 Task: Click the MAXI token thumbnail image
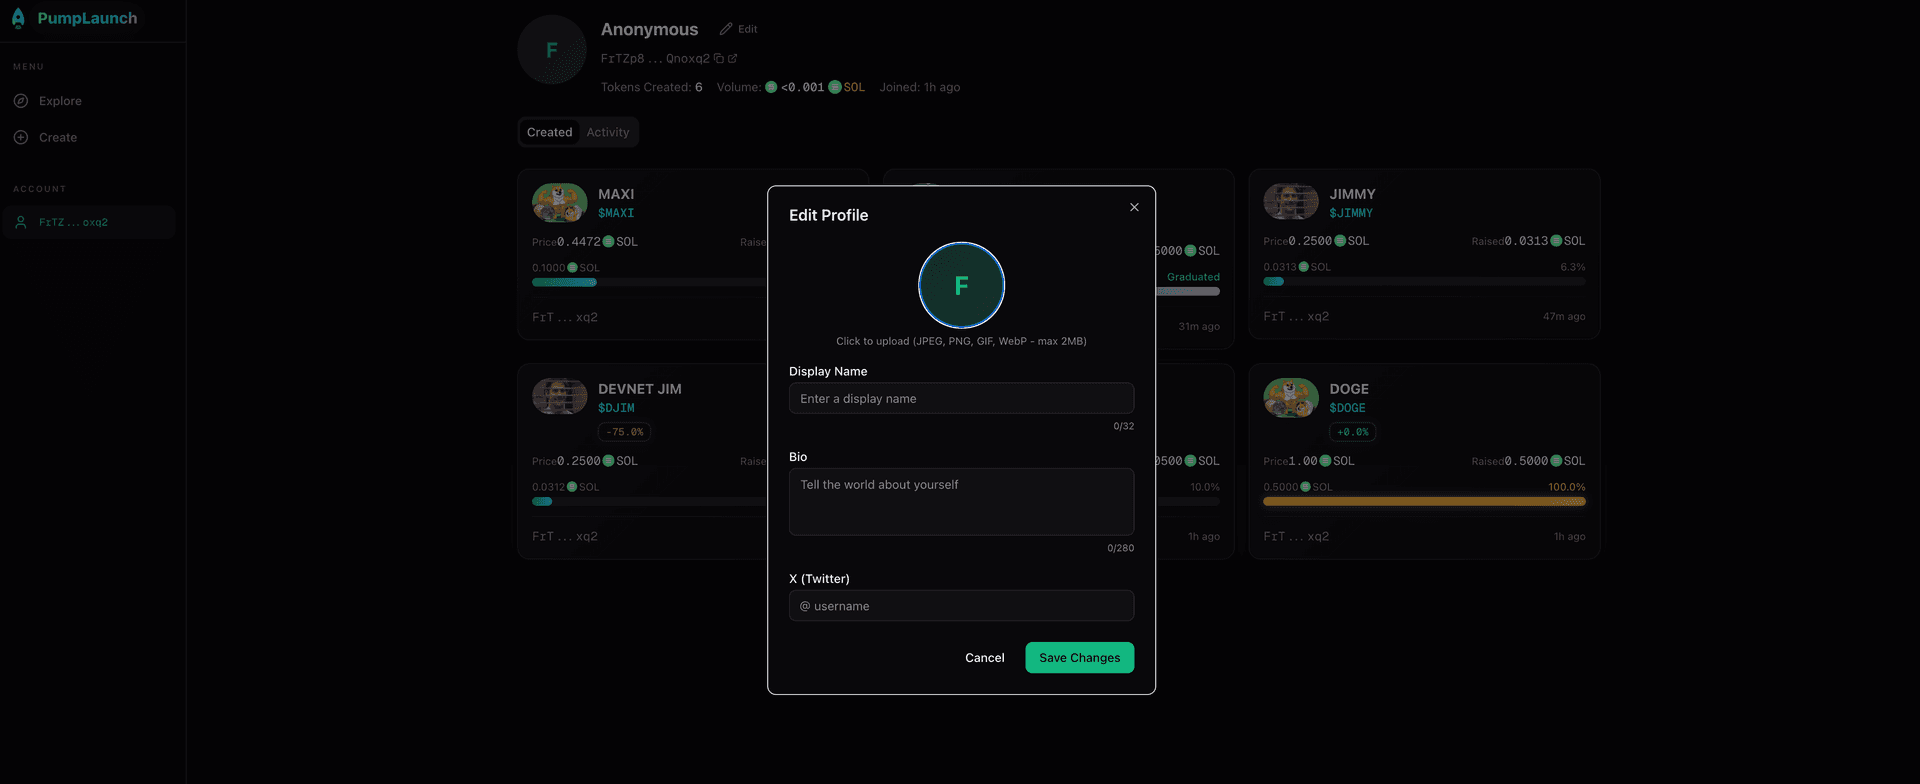coord(559,202)
